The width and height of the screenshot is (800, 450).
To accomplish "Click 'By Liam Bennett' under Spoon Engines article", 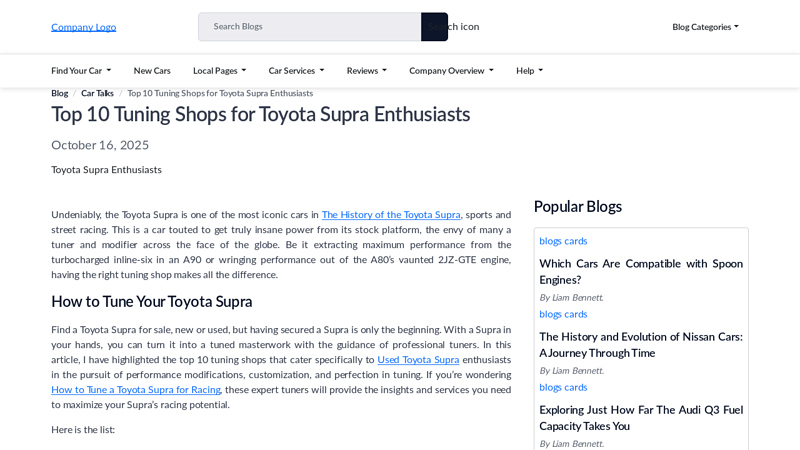I will pos(571,297).
